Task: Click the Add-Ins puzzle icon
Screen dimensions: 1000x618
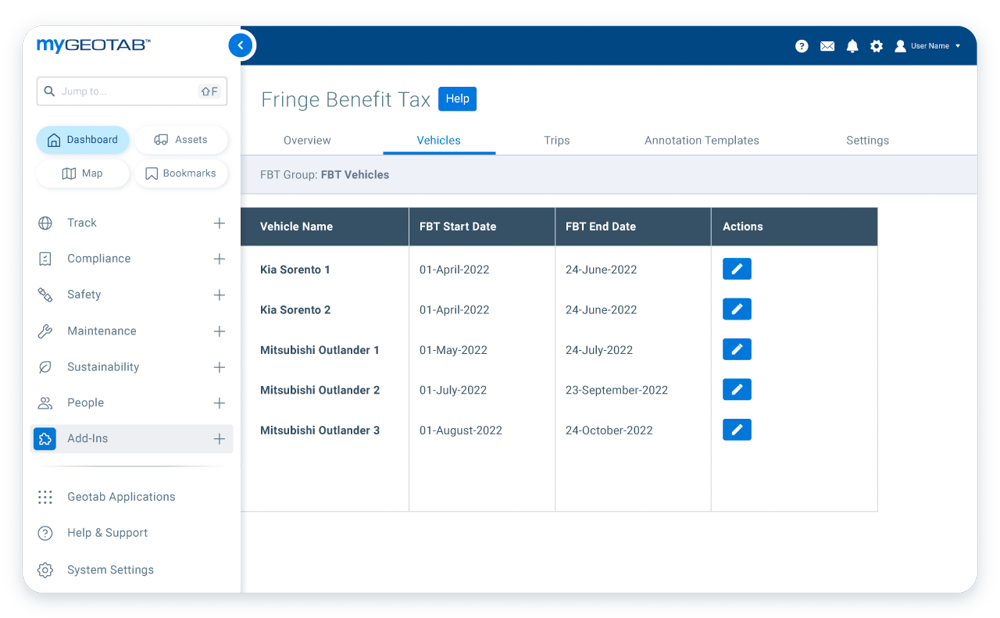Action: (45, 439)
